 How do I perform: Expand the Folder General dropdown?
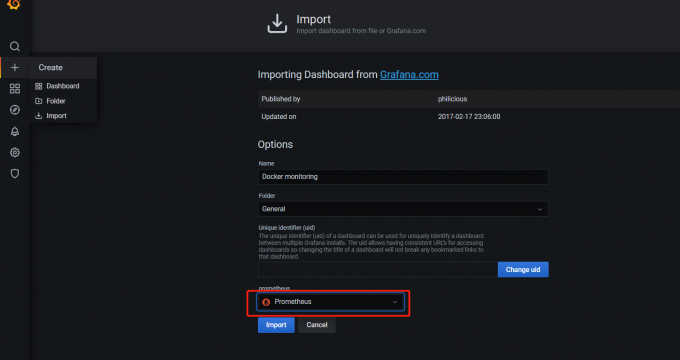click(403, 209)
